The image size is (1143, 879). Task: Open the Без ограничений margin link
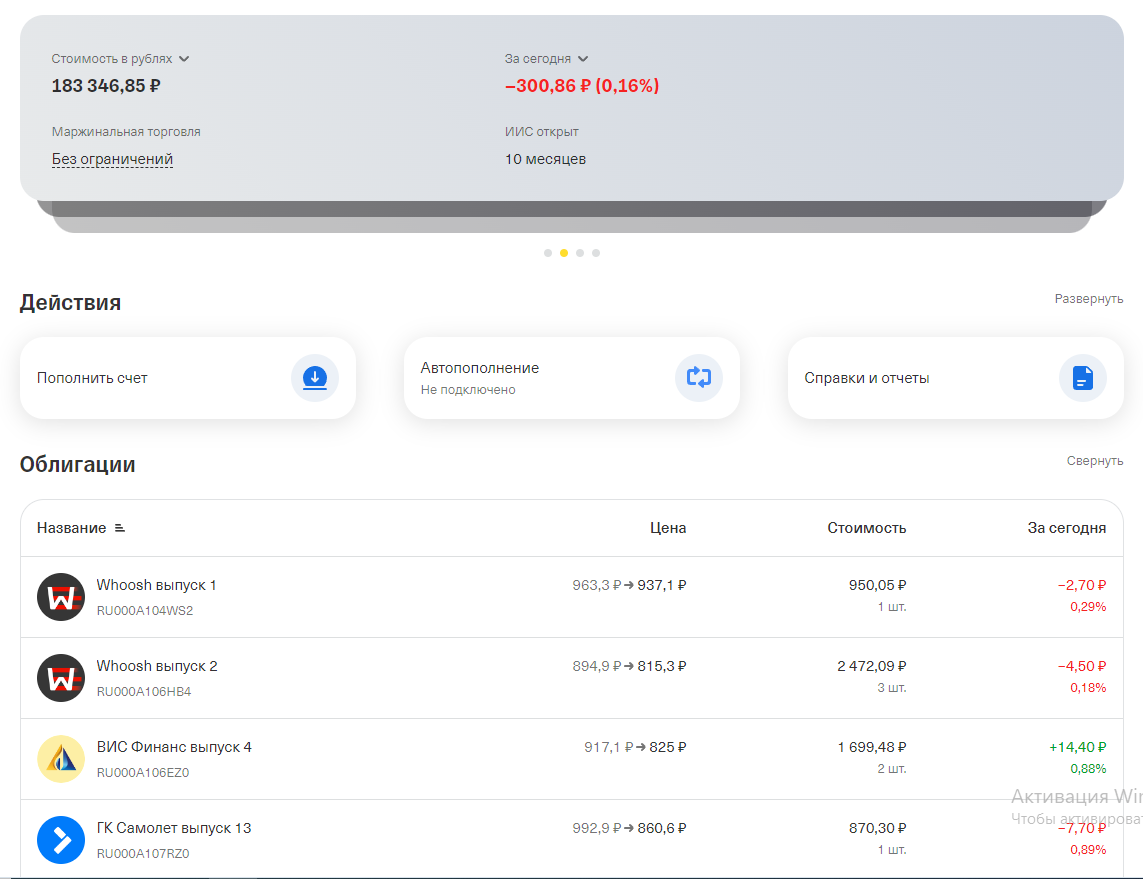(112, 159)
